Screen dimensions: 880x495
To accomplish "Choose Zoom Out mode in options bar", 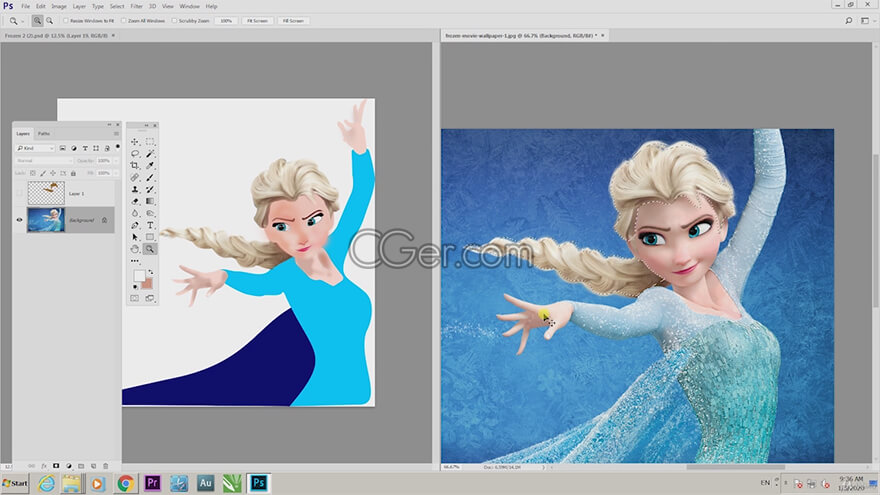I will click(x=49, y=21).
